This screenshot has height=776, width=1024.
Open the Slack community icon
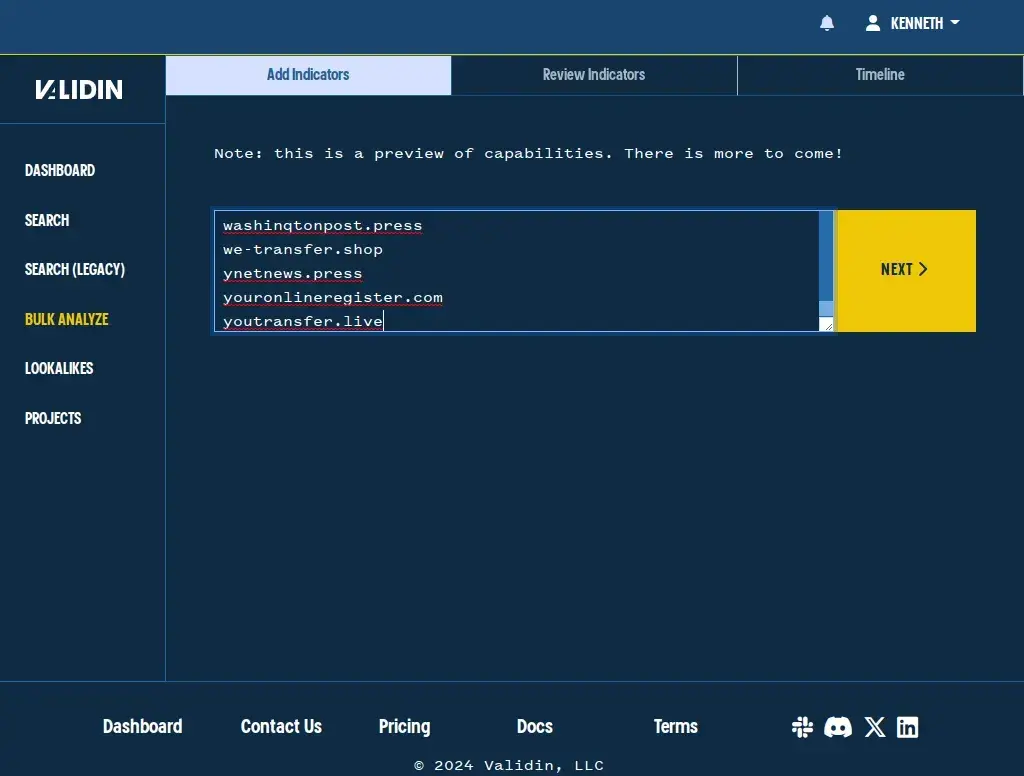[x=802, y=727]
